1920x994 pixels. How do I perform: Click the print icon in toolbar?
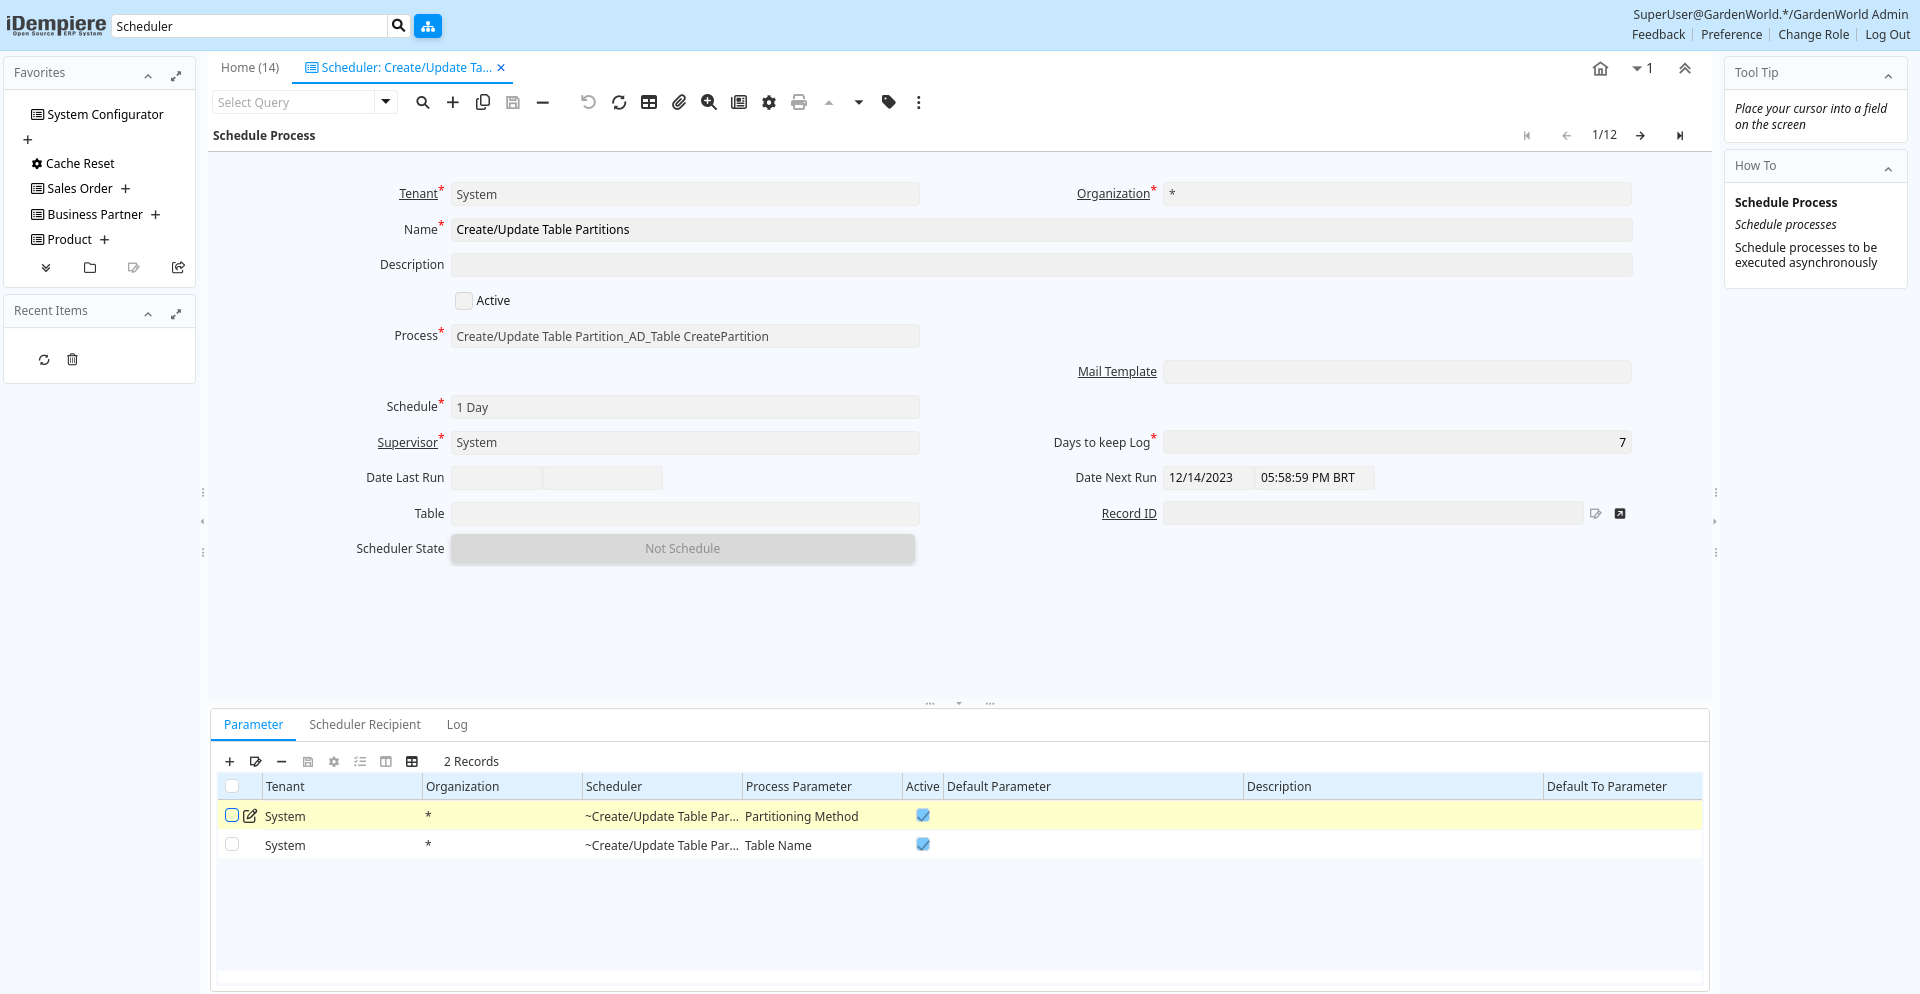click(798, 102)
